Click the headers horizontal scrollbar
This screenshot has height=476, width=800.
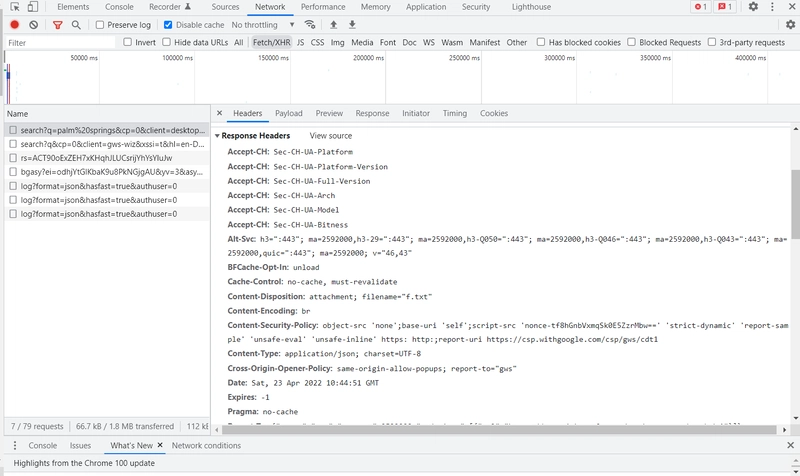(499, 430)
